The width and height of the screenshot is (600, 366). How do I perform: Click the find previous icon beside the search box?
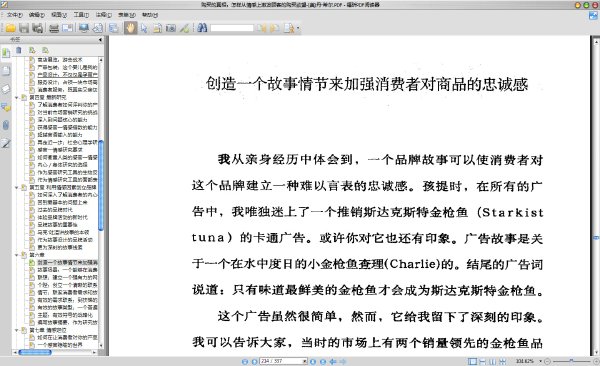click(x=261, y=28)
